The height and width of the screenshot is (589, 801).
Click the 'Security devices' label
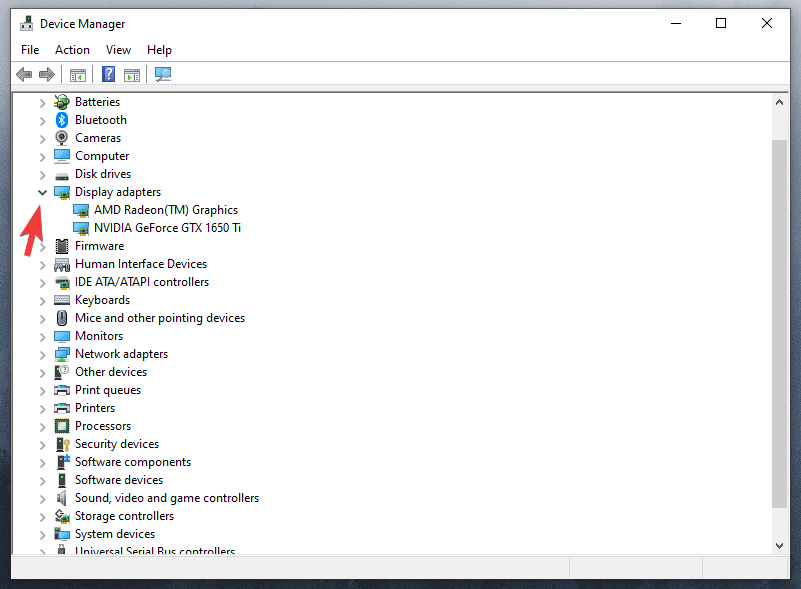[117, 444]
